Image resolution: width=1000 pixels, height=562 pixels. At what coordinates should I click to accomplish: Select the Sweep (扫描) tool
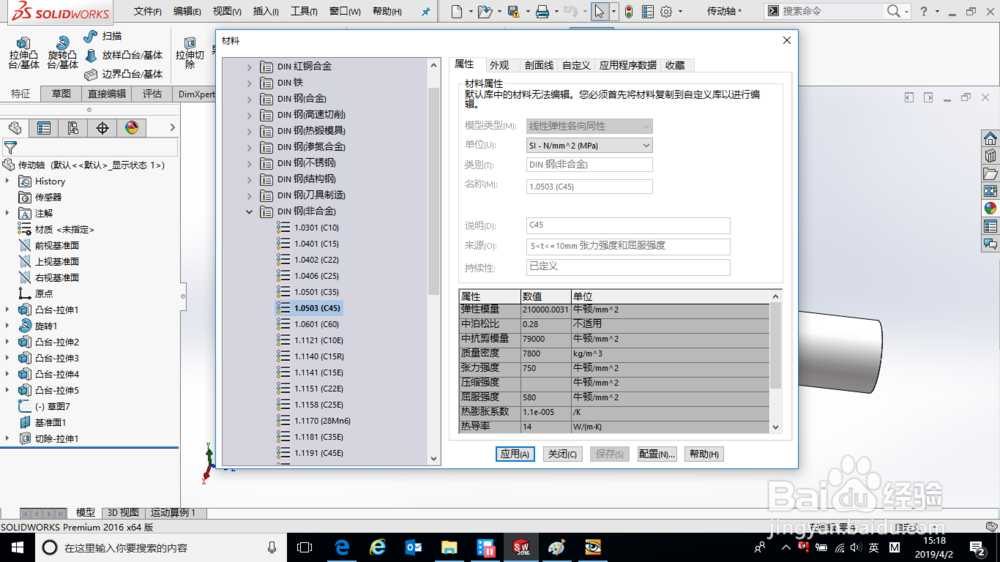pos(103,36)
